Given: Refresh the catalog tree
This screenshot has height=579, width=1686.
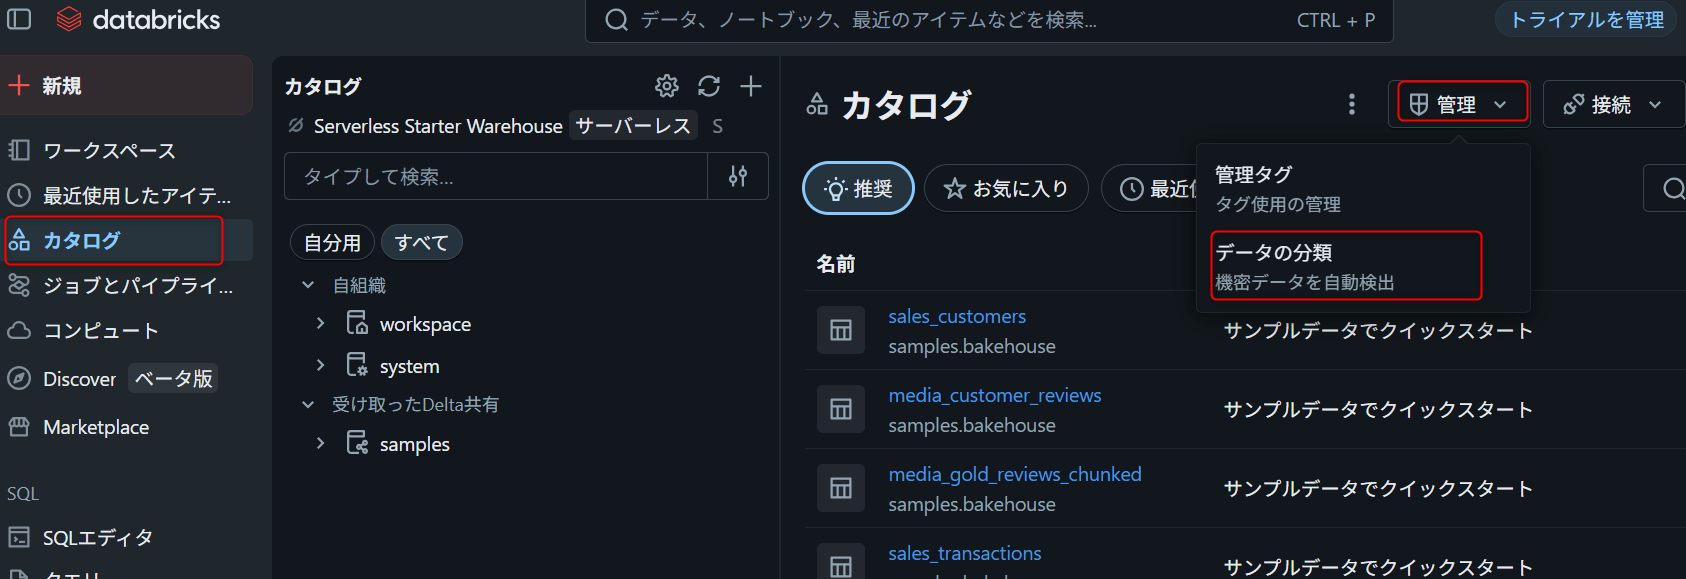Looking at the screenshot, I should click(709, 86).
